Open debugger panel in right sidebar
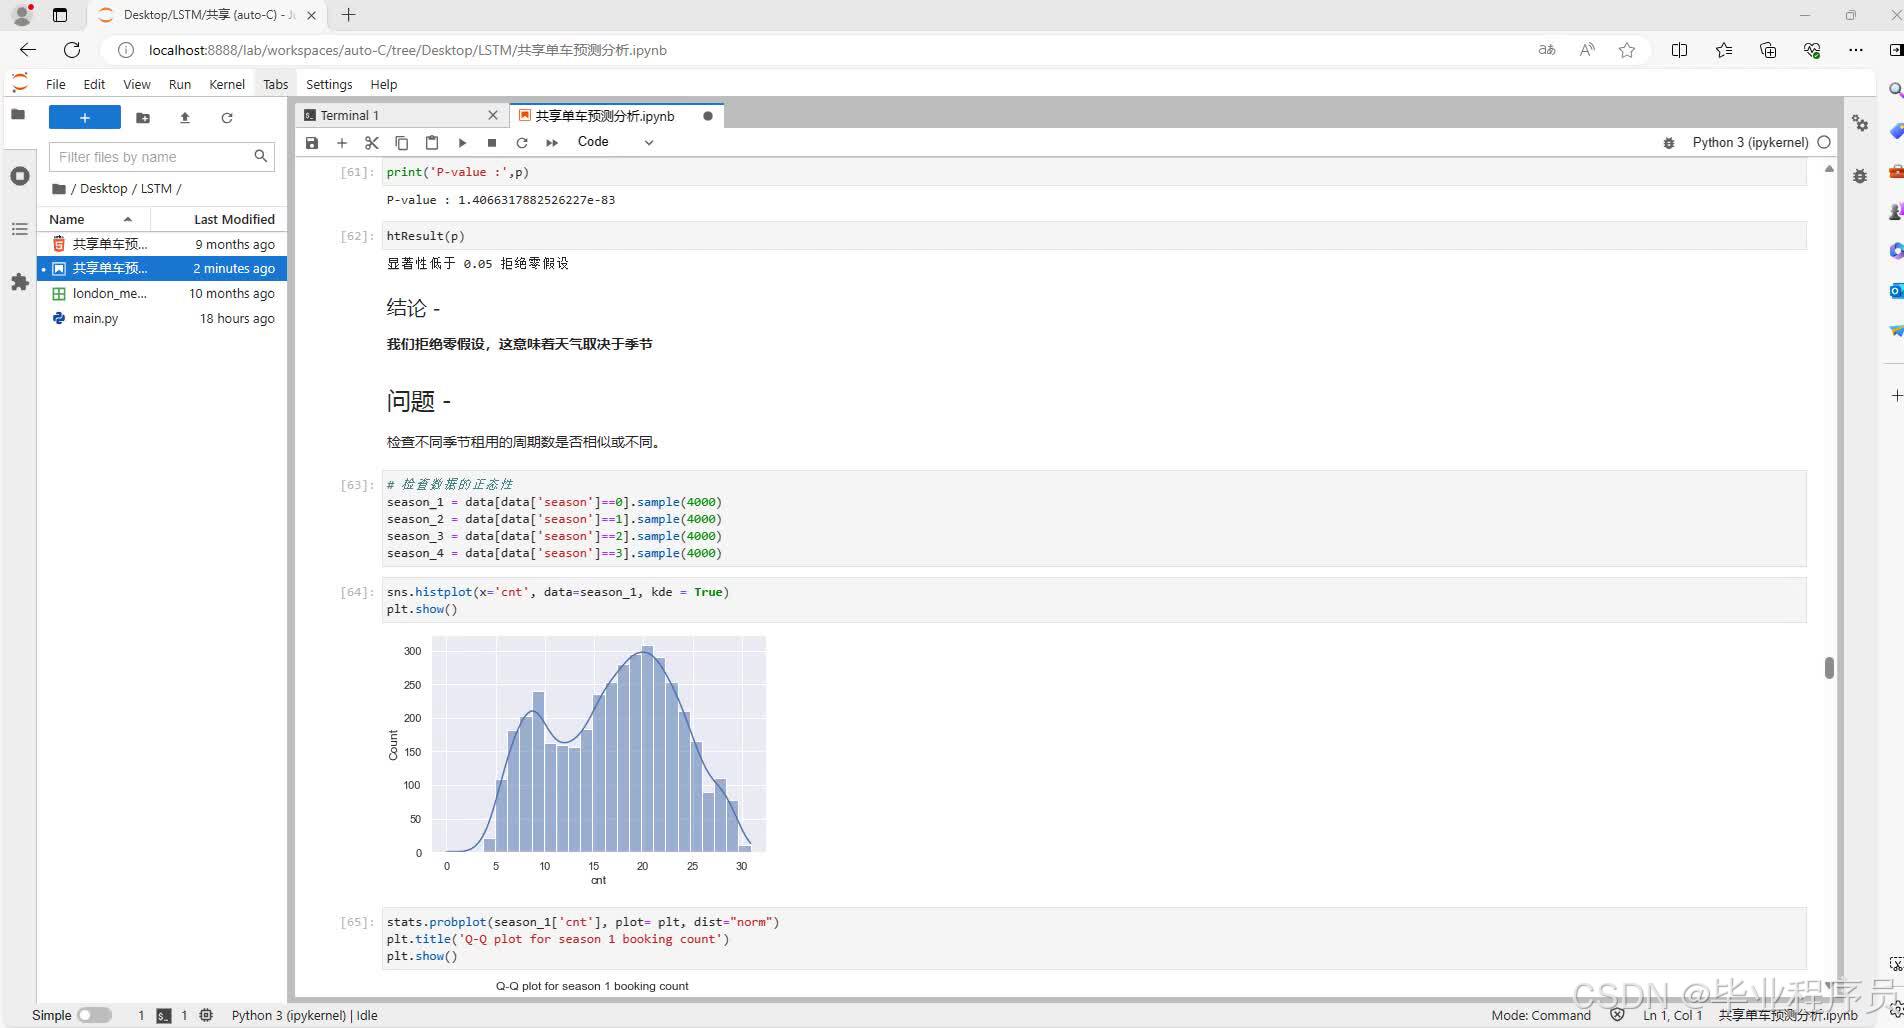 (1860, 177)
